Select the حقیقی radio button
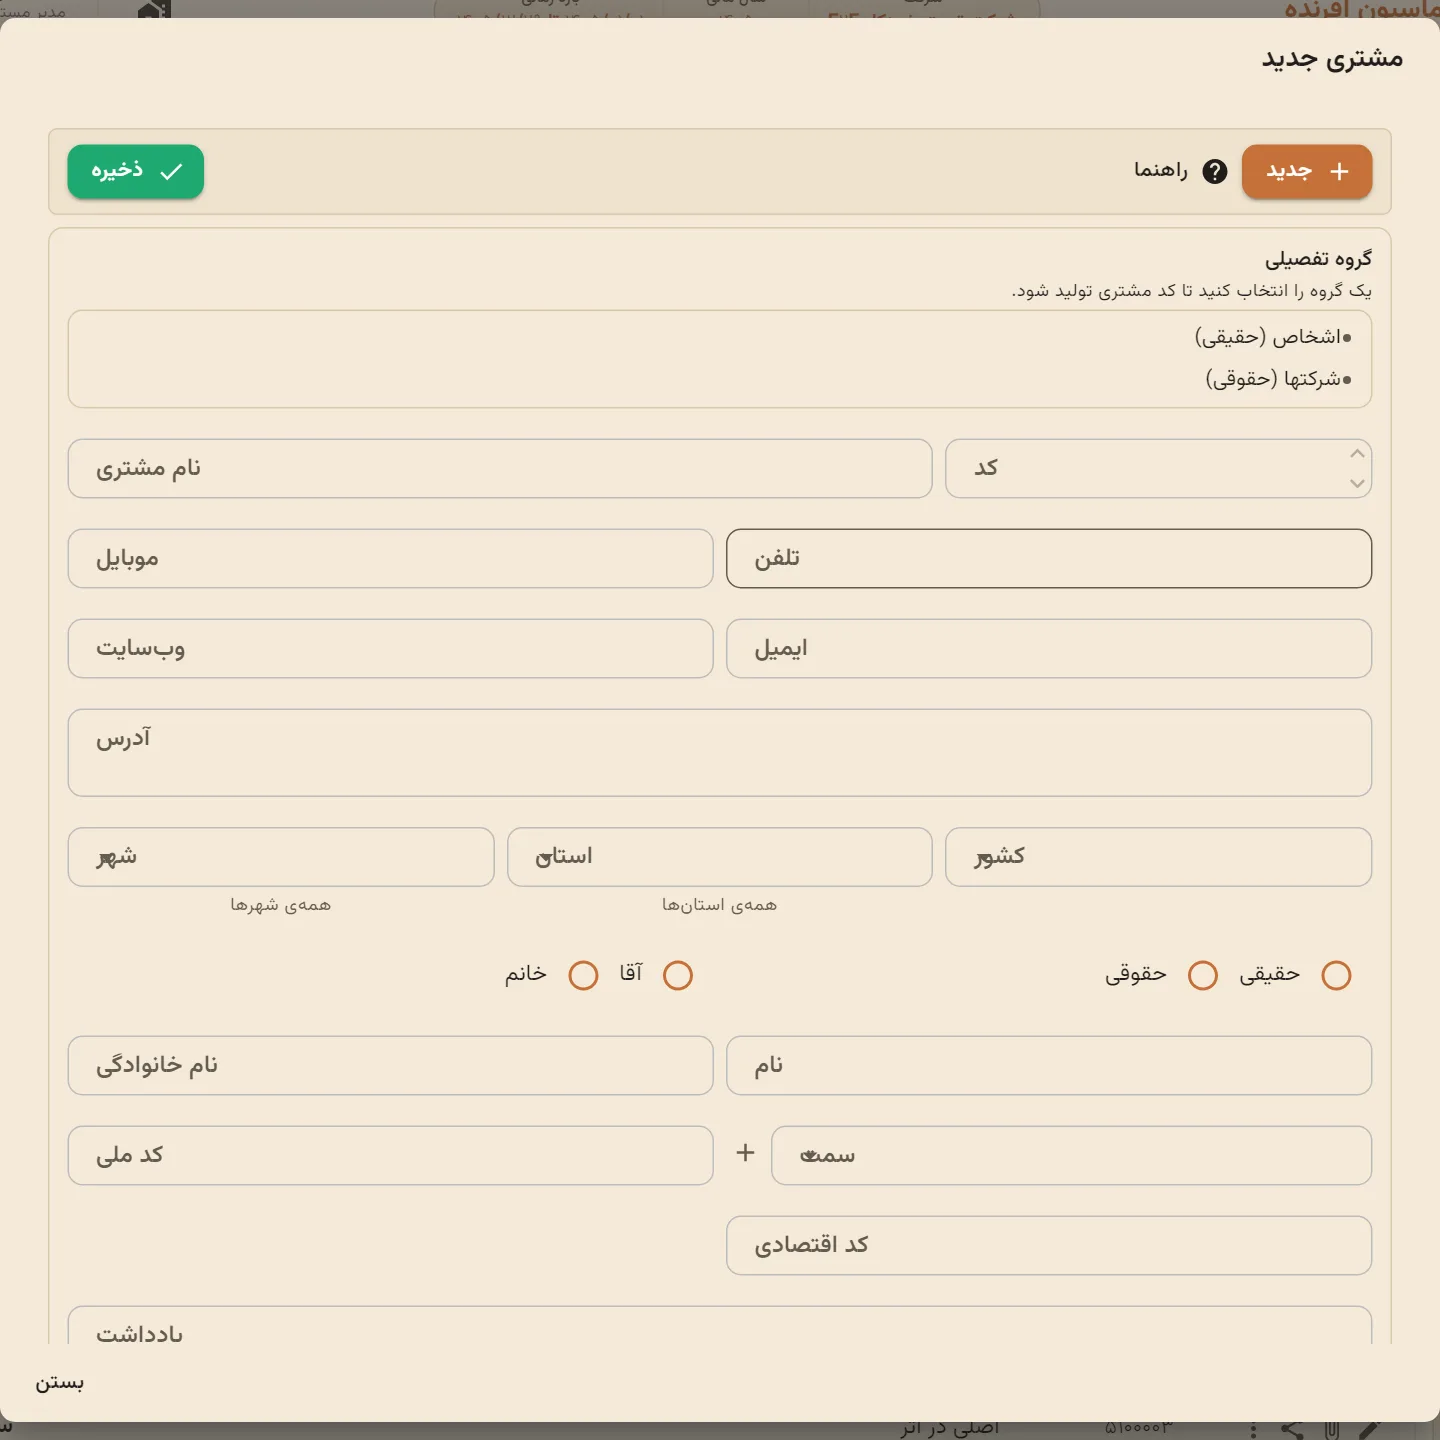This screenshot has height=1440, width=1440. click(1336, 975)
